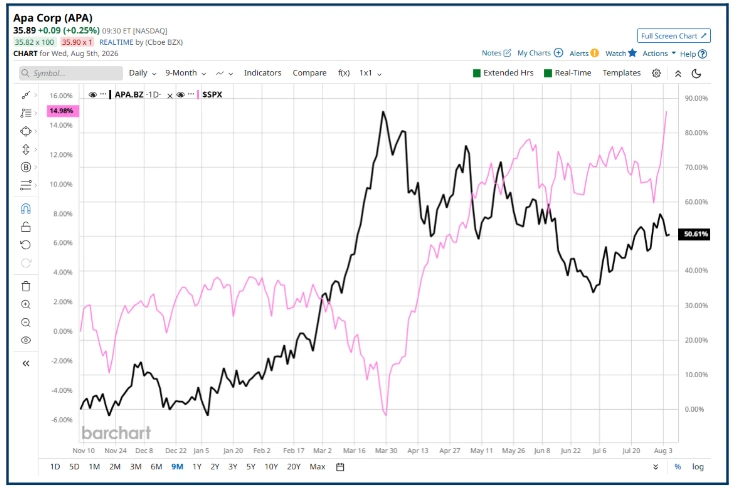Click the Mar 30 date axis label
732x489 pixels.
(386, 451)
